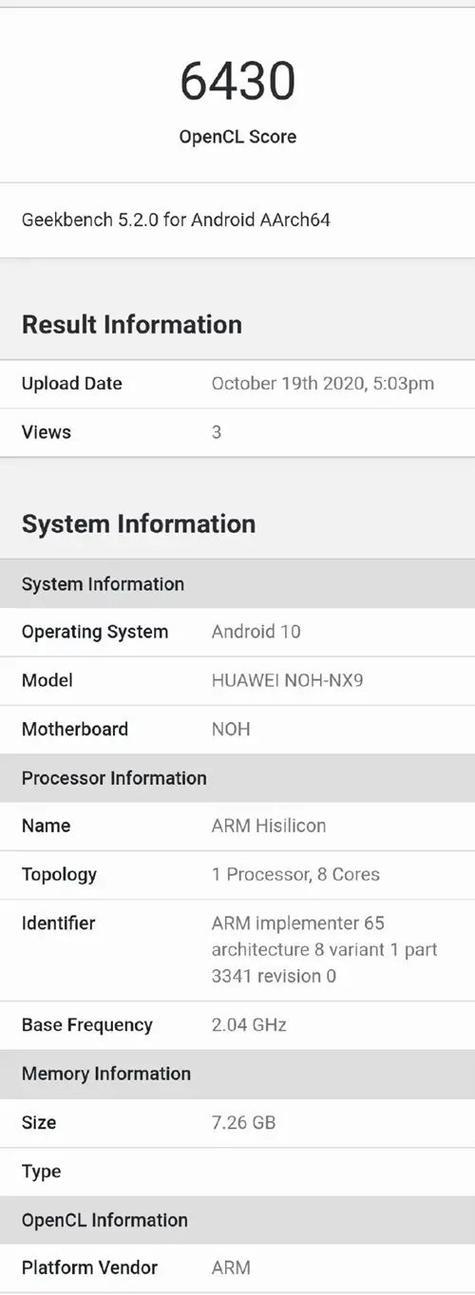The image size is (475, 1295).
Task: Click the gray System Information subsection row
Action: click(237, 584)
